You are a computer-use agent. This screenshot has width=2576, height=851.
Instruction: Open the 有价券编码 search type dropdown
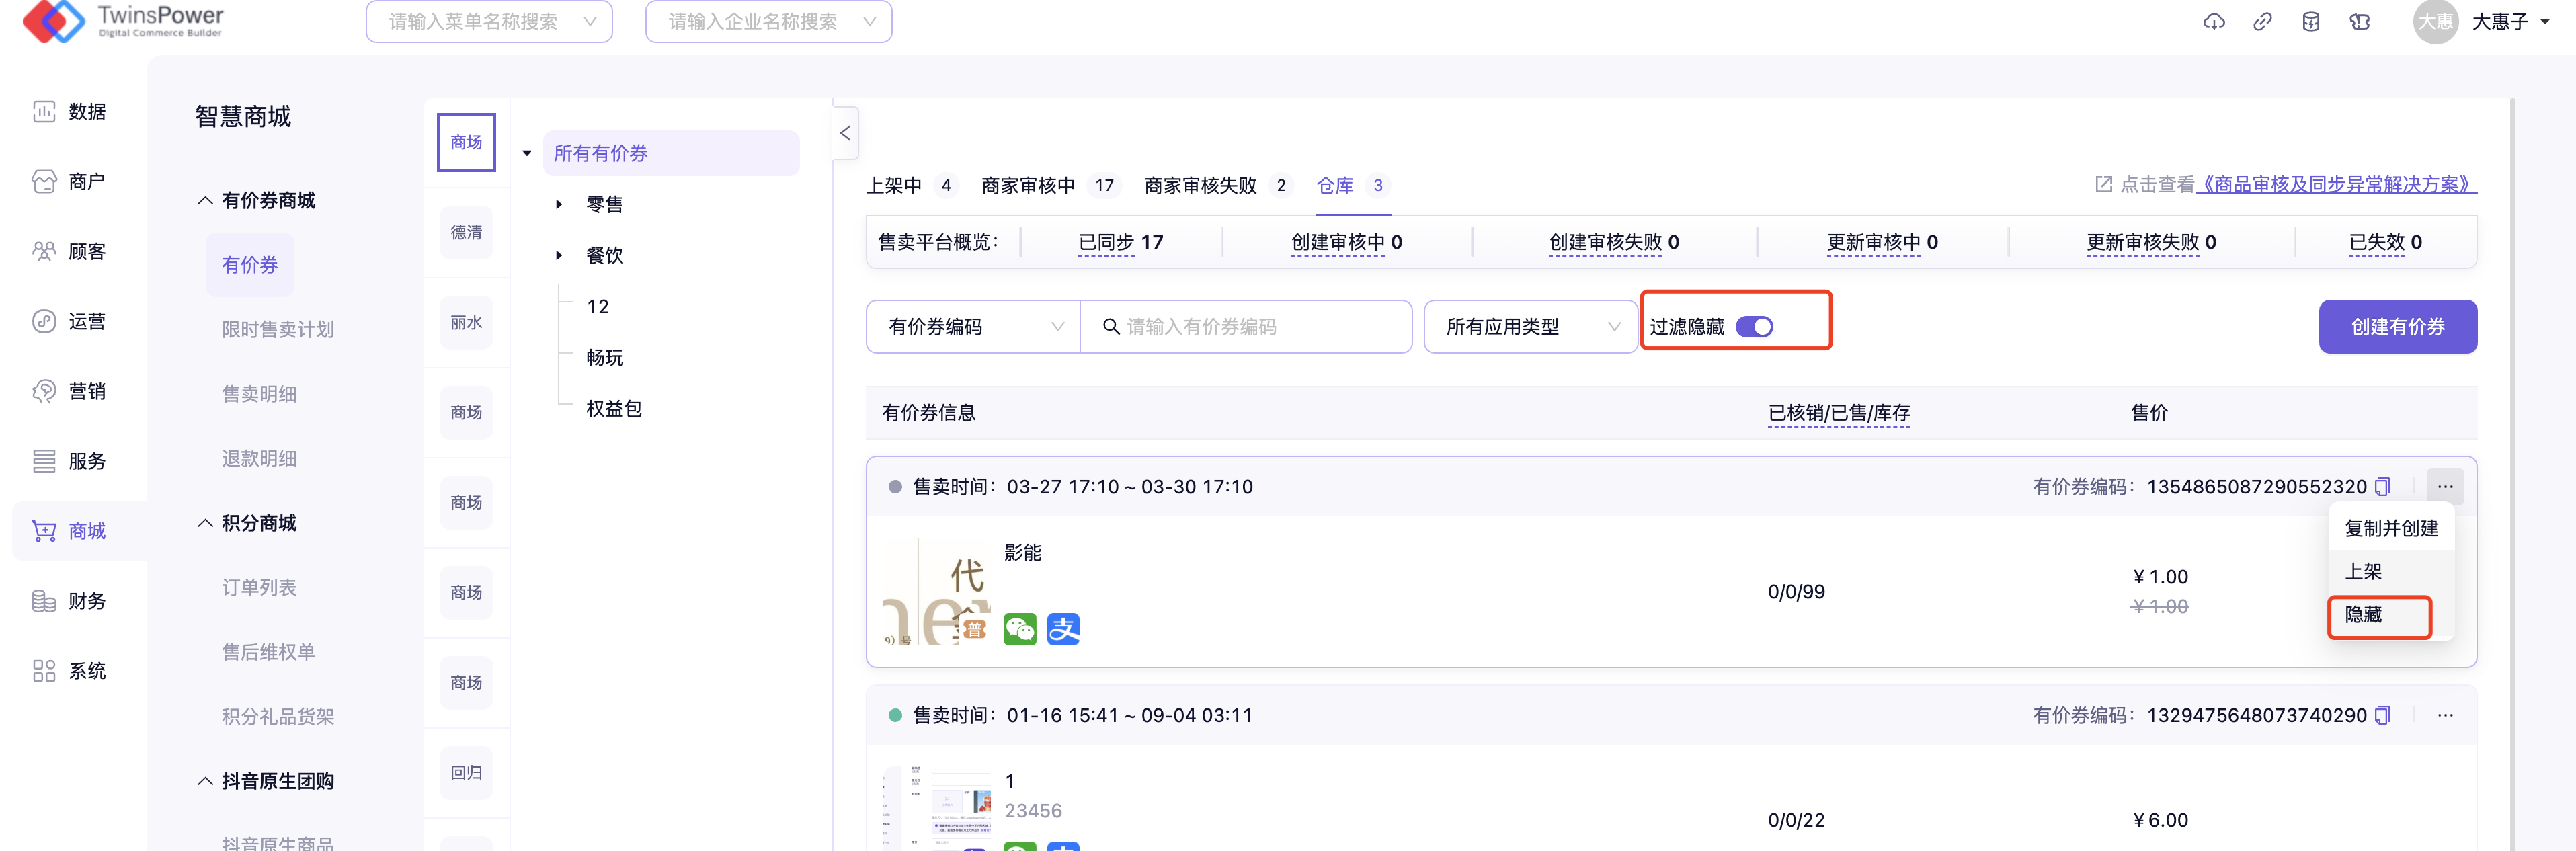973,327
